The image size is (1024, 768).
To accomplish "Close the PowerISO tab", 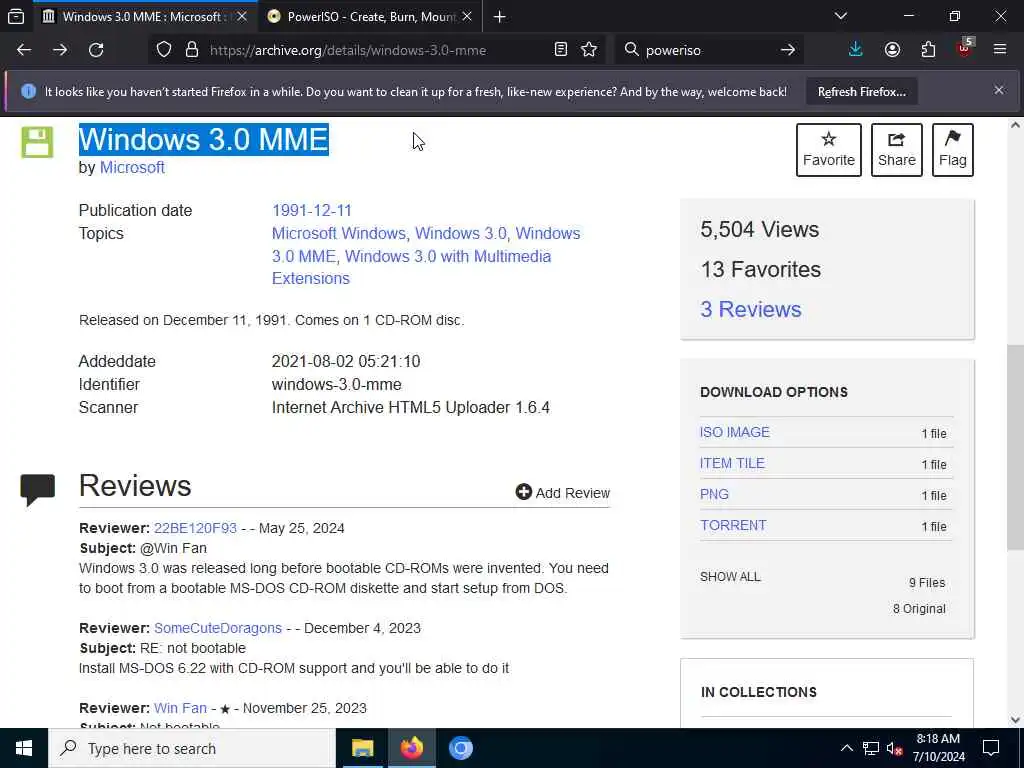I will (x=467, y=16).
